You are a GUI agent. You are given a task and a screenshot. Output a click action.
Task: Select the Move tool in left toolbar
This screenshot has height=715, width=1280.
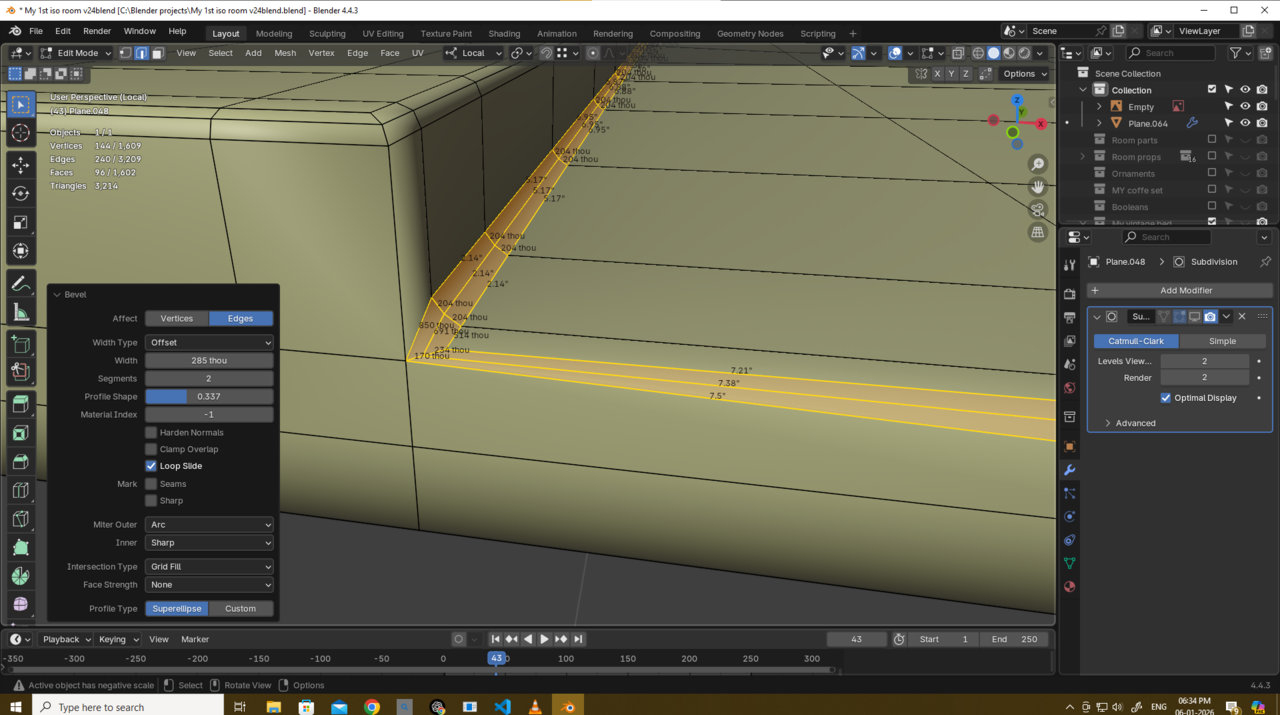[x=20, y=164]
